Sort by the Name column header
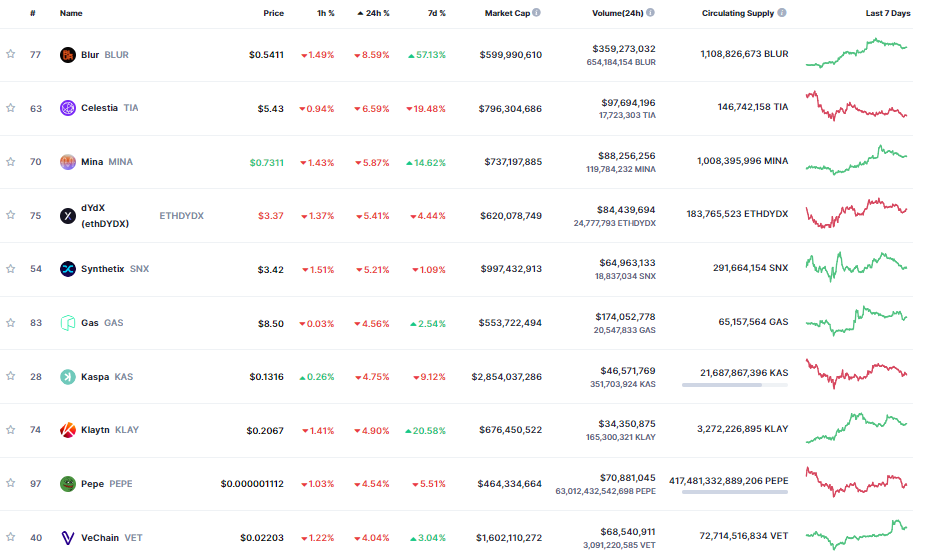 [71, 13]
